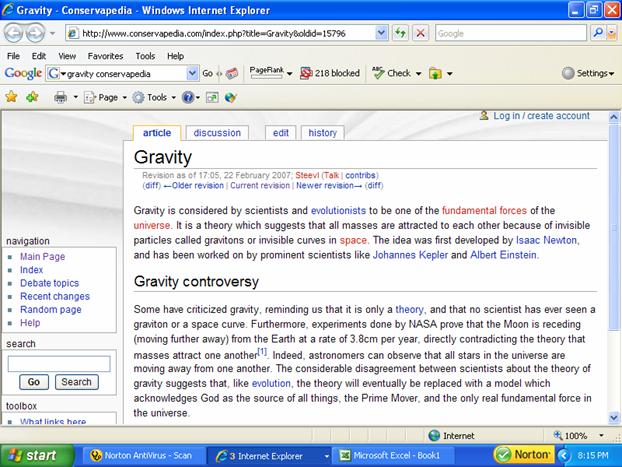Click the address bar URL field

(x=221, y=33)
